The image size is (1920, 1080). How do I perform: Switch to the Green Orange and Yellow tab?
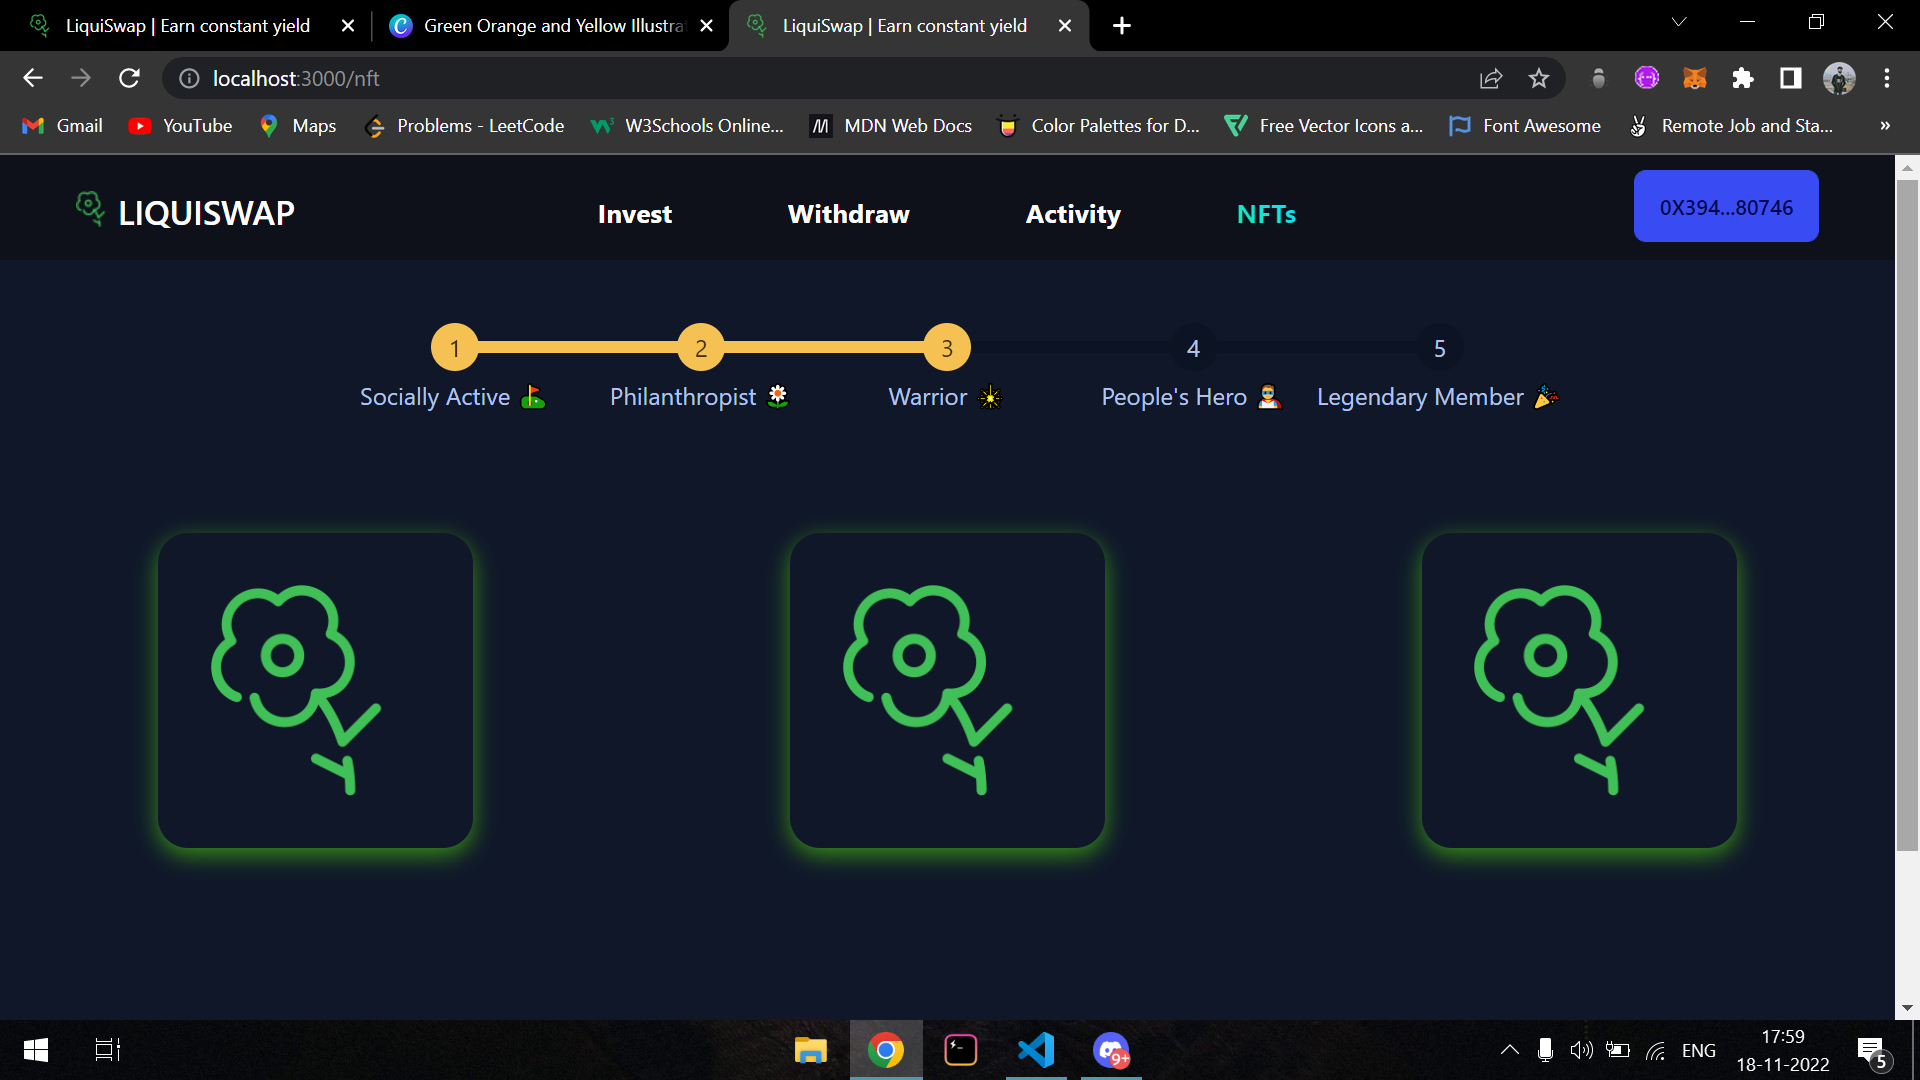(552, 26)
